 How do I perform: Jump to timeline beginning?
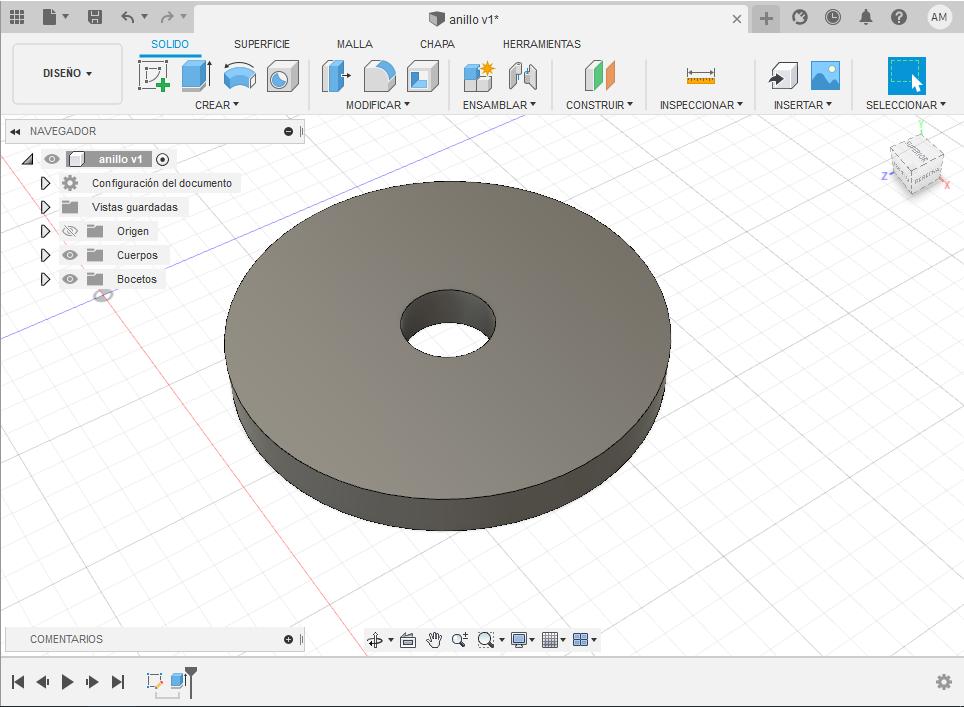(18, 682)
